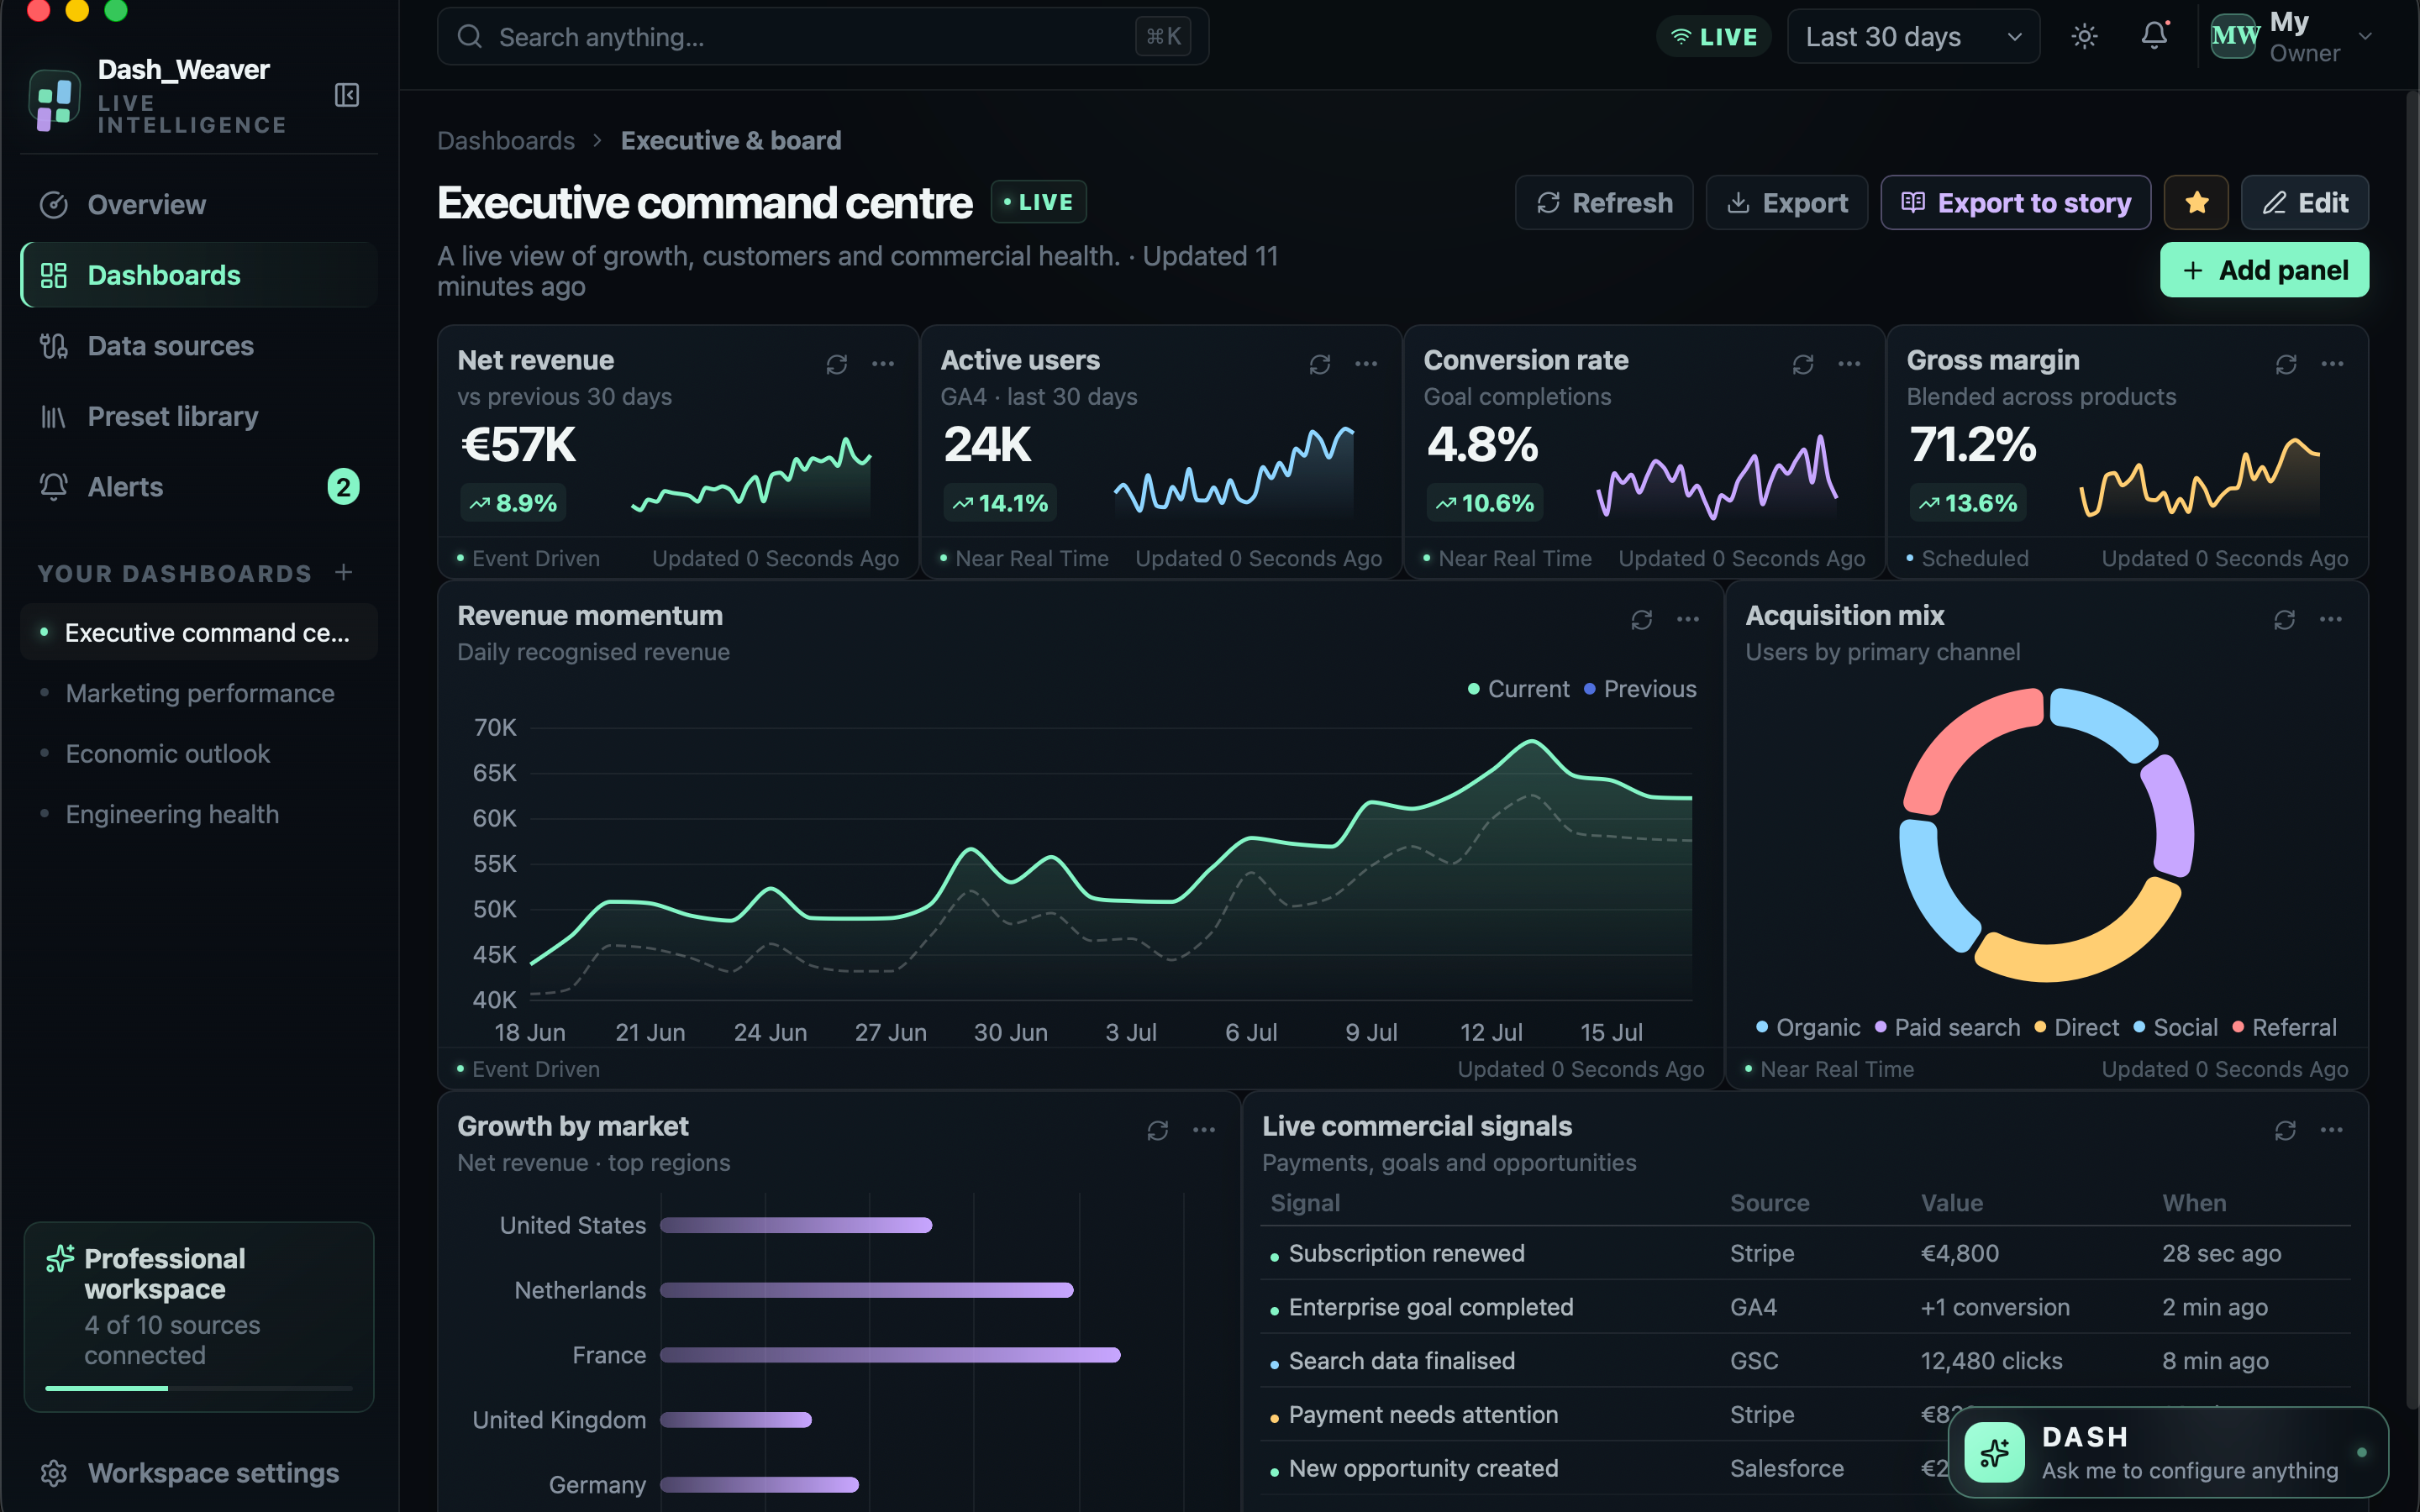Viewport: 2420px width, 1512px height.
Task: Refresh the Growth by market panel
Action: pyautogui.click(x=1157, y=1130)
